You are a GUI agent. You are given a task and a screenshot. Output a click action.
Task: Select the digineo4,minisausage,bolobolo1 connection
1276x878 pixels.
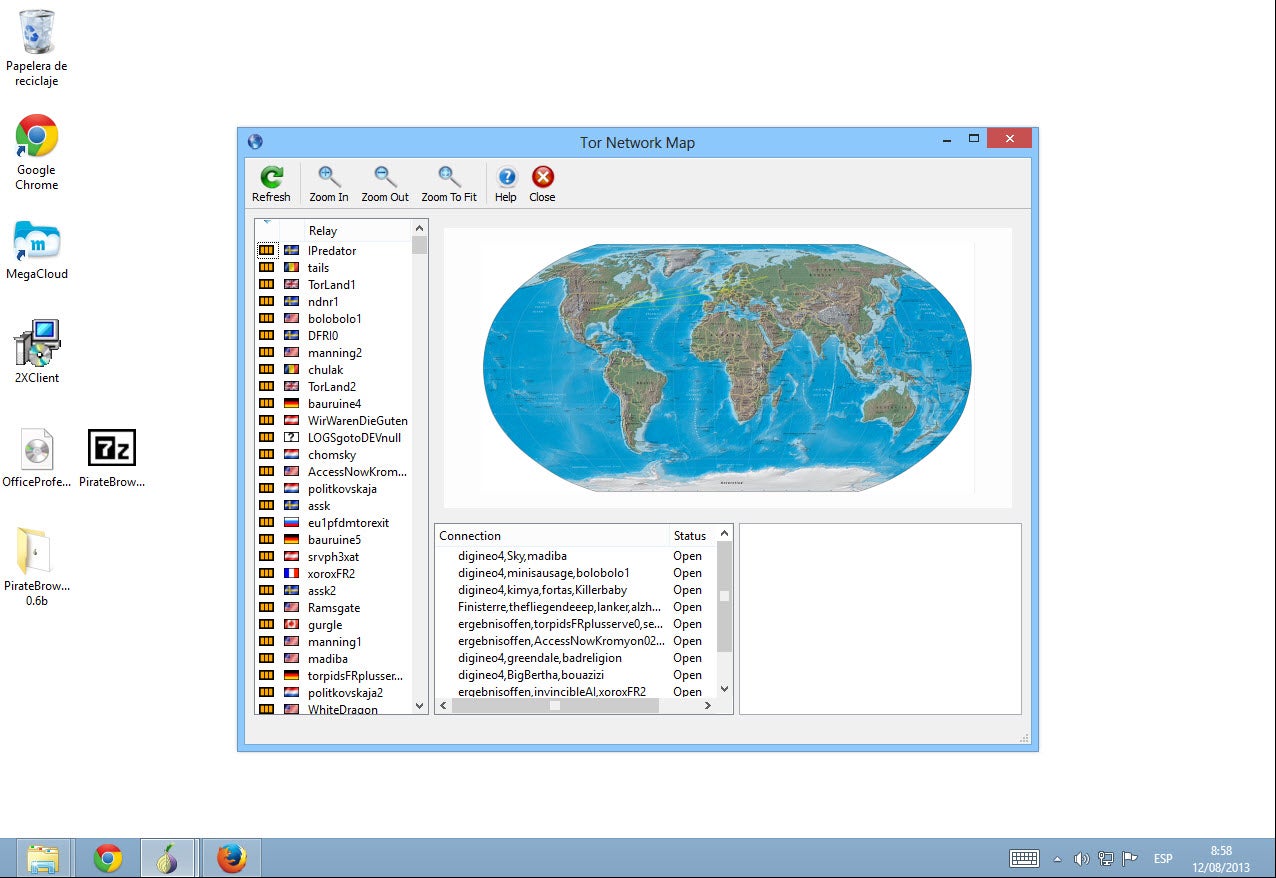point(544,573)
